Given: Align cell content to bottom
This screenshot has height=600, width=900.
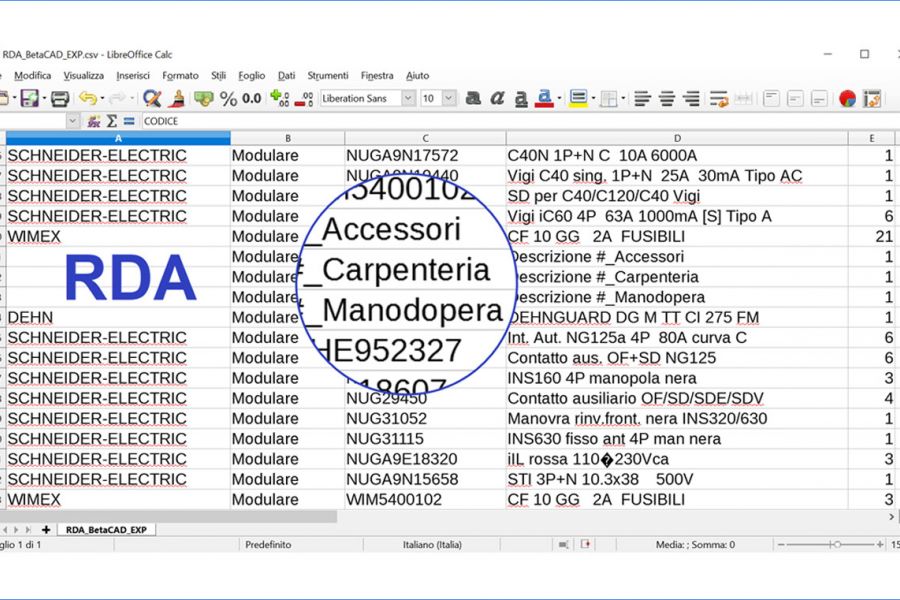Looking at the screenshot, I should [x=819, y=99].
